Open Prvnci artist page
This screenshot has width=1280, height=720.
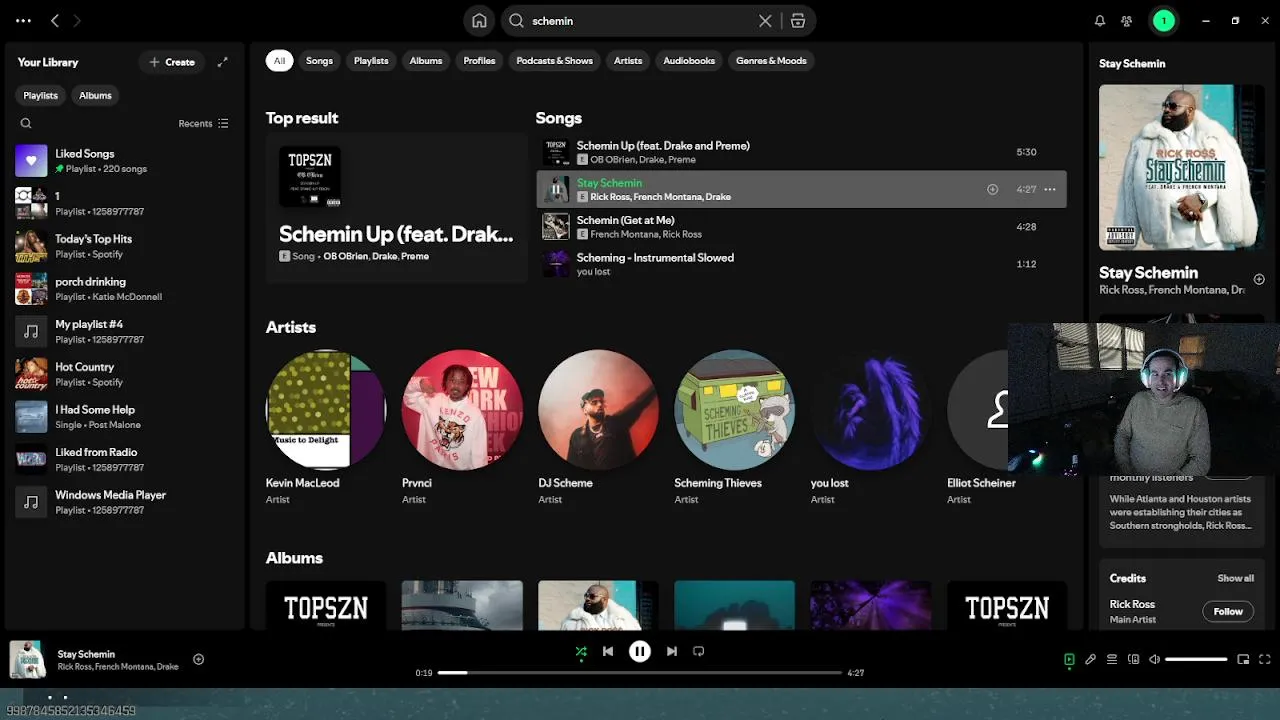462,428
